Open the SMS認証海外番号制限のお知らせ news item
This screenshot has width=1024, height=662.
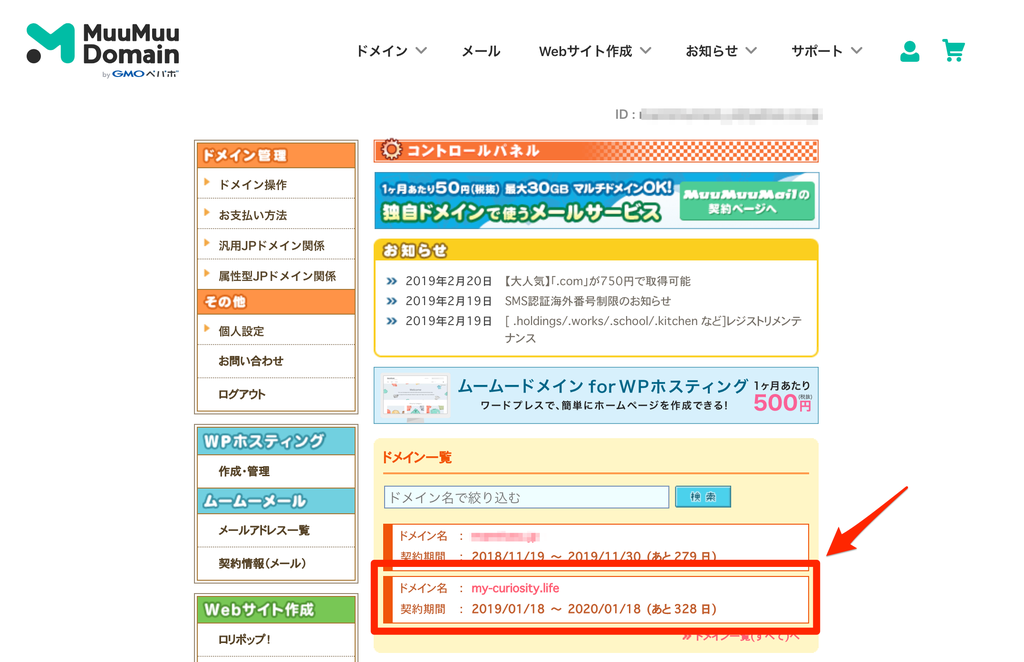tap(588, 301)
